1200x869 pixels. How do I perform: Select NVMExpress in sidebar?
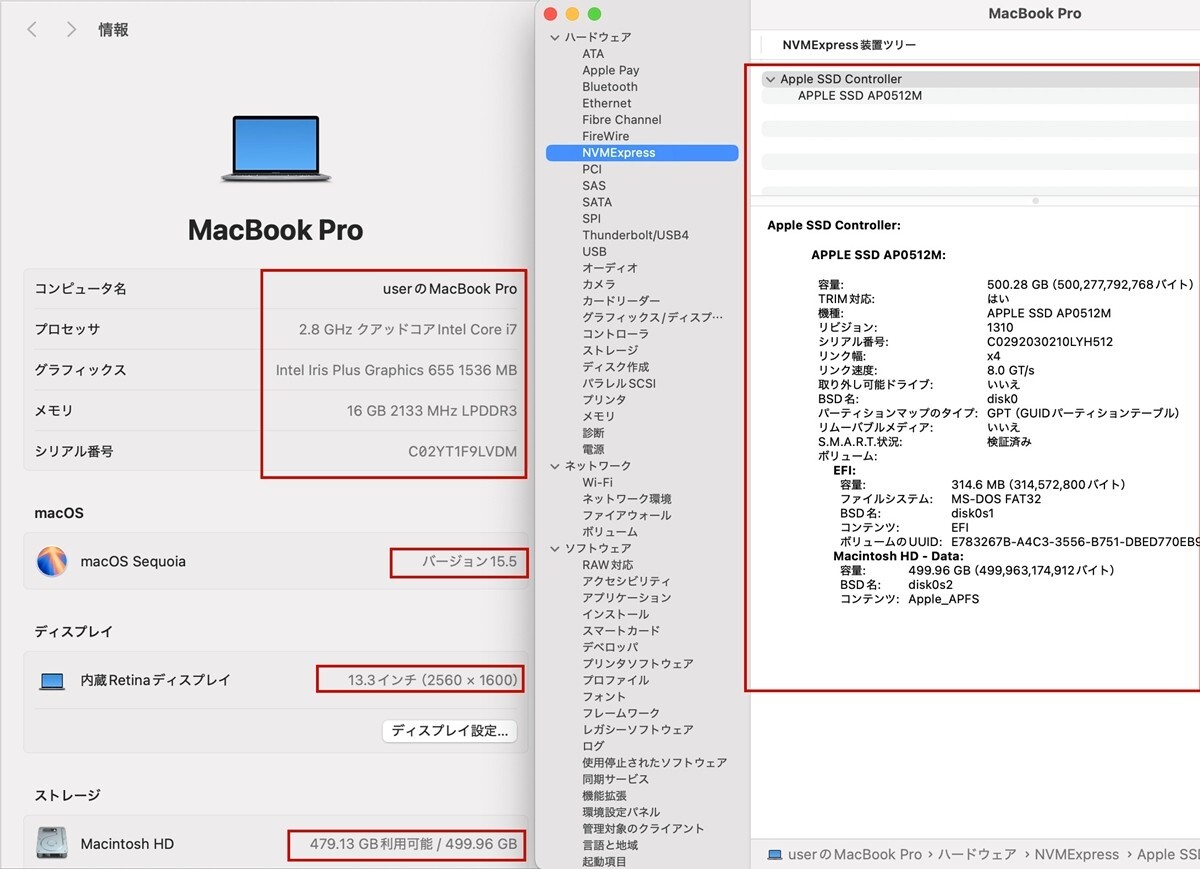tap(642, 153)
